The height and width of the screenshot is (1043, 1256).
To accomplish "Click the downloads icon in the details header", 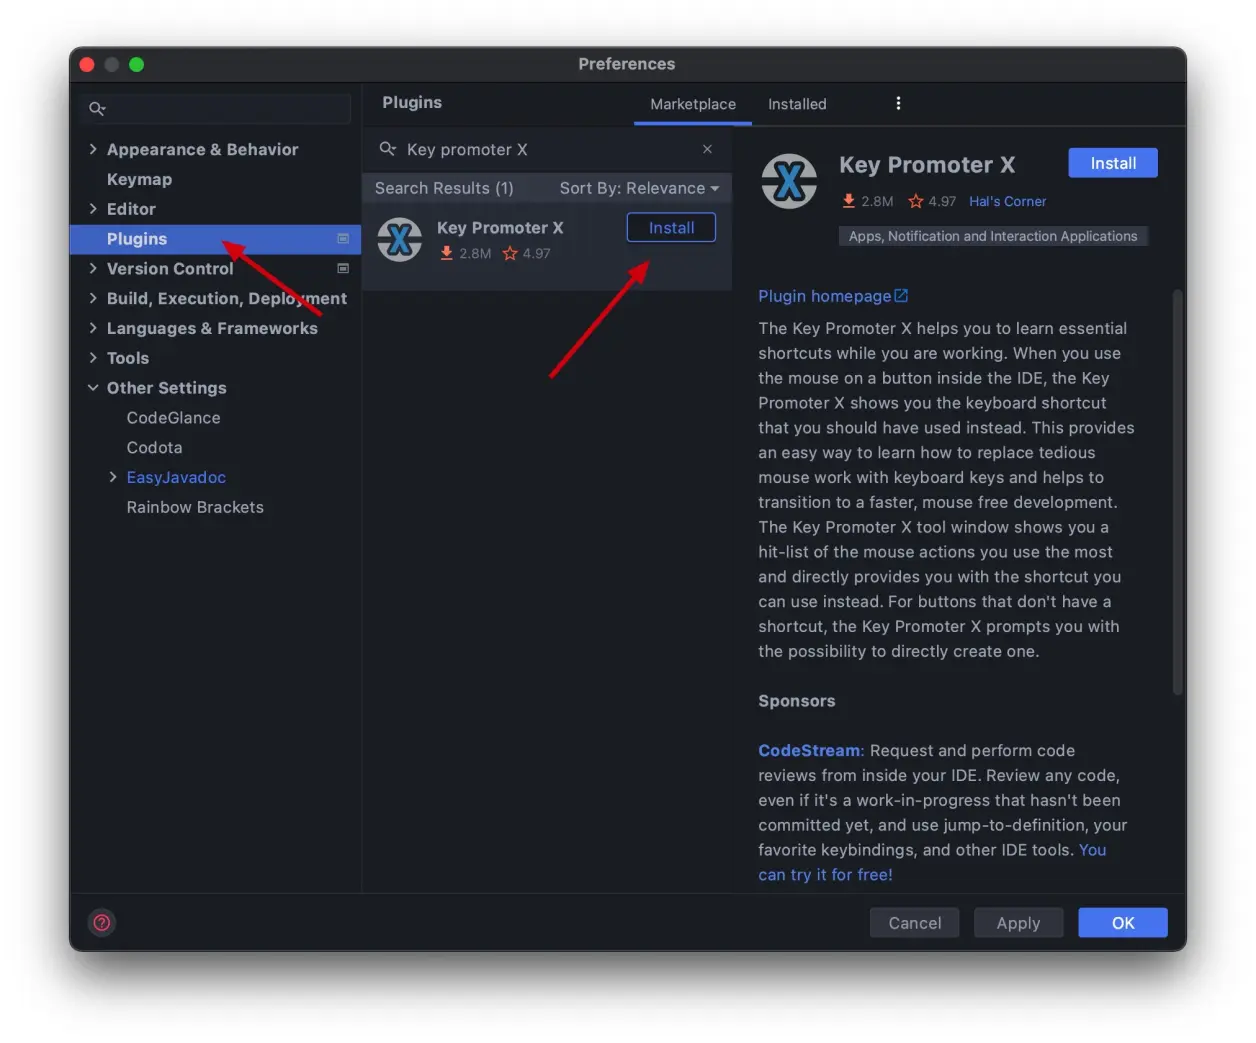I will point(848,201).
